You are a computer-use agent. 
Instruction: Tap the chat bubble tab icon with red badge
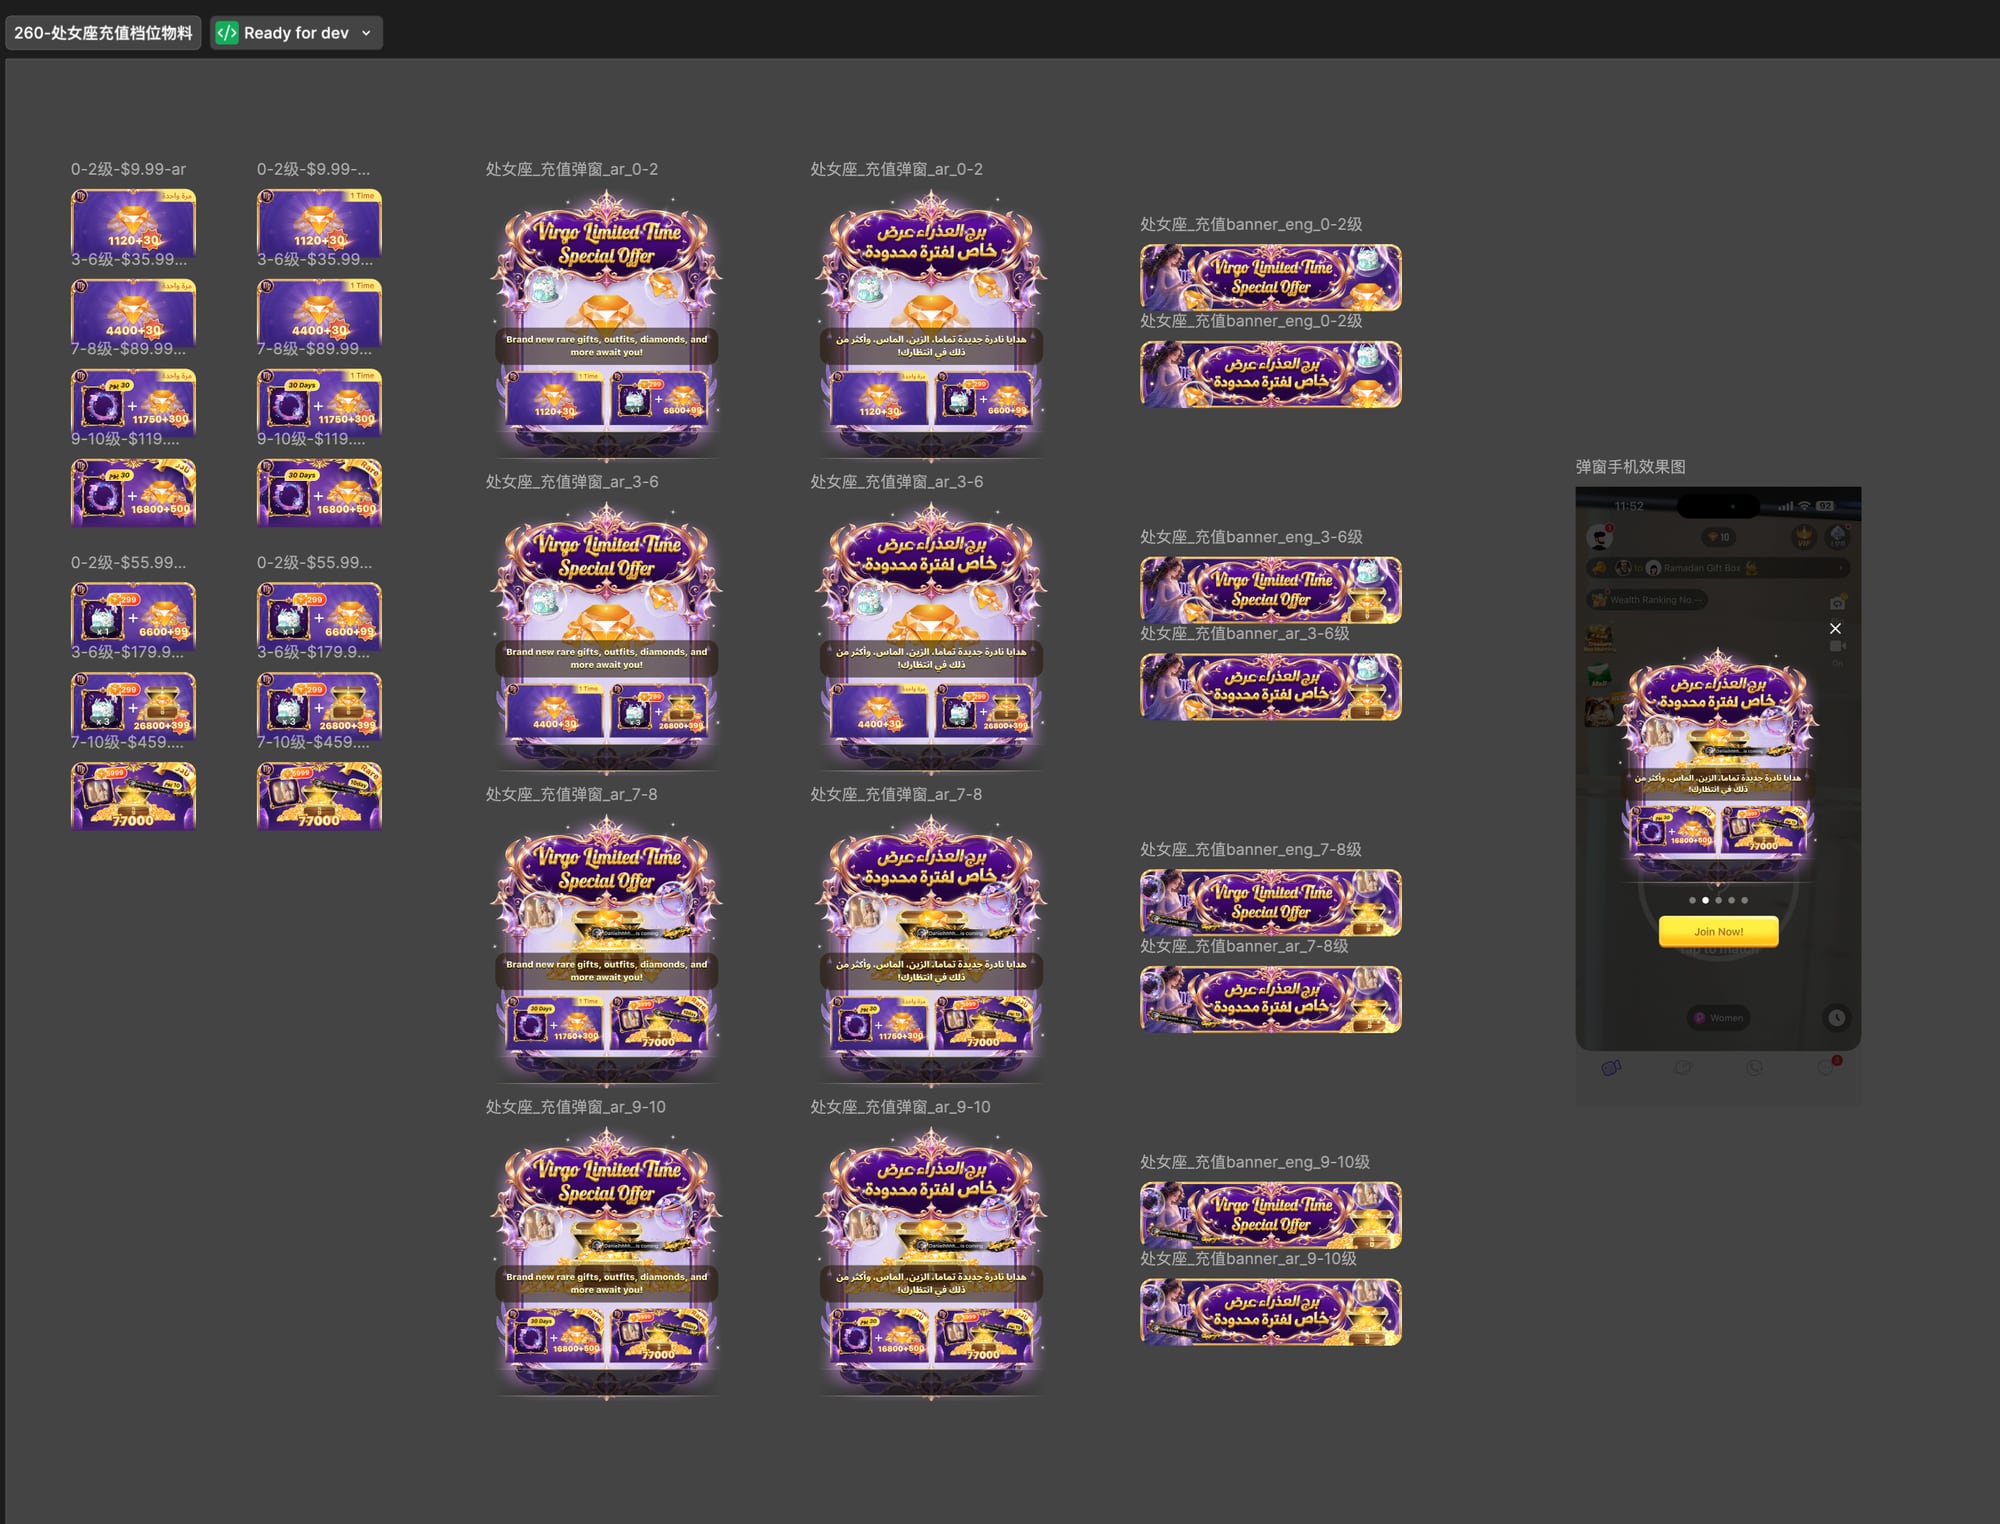pyautogui.click(x=1827, y=1067)
